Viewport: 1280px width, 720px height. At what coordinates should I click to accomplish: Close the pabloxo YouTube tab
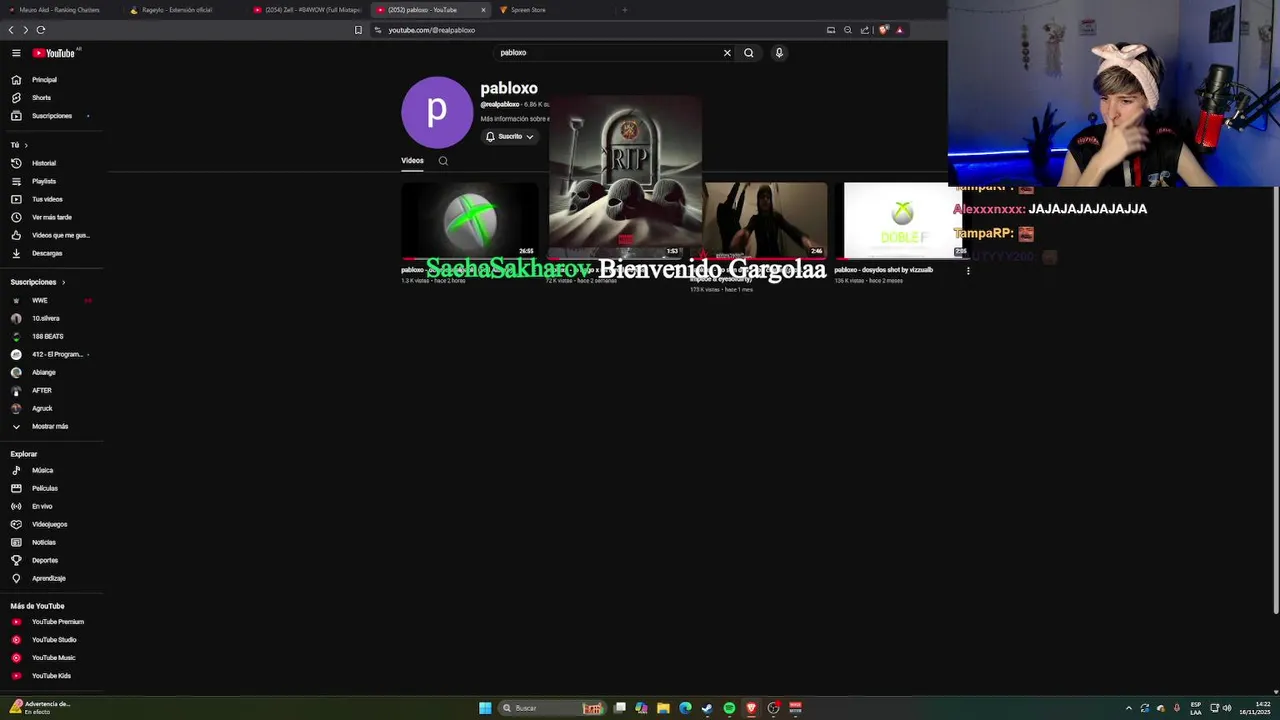pos(483,10)
